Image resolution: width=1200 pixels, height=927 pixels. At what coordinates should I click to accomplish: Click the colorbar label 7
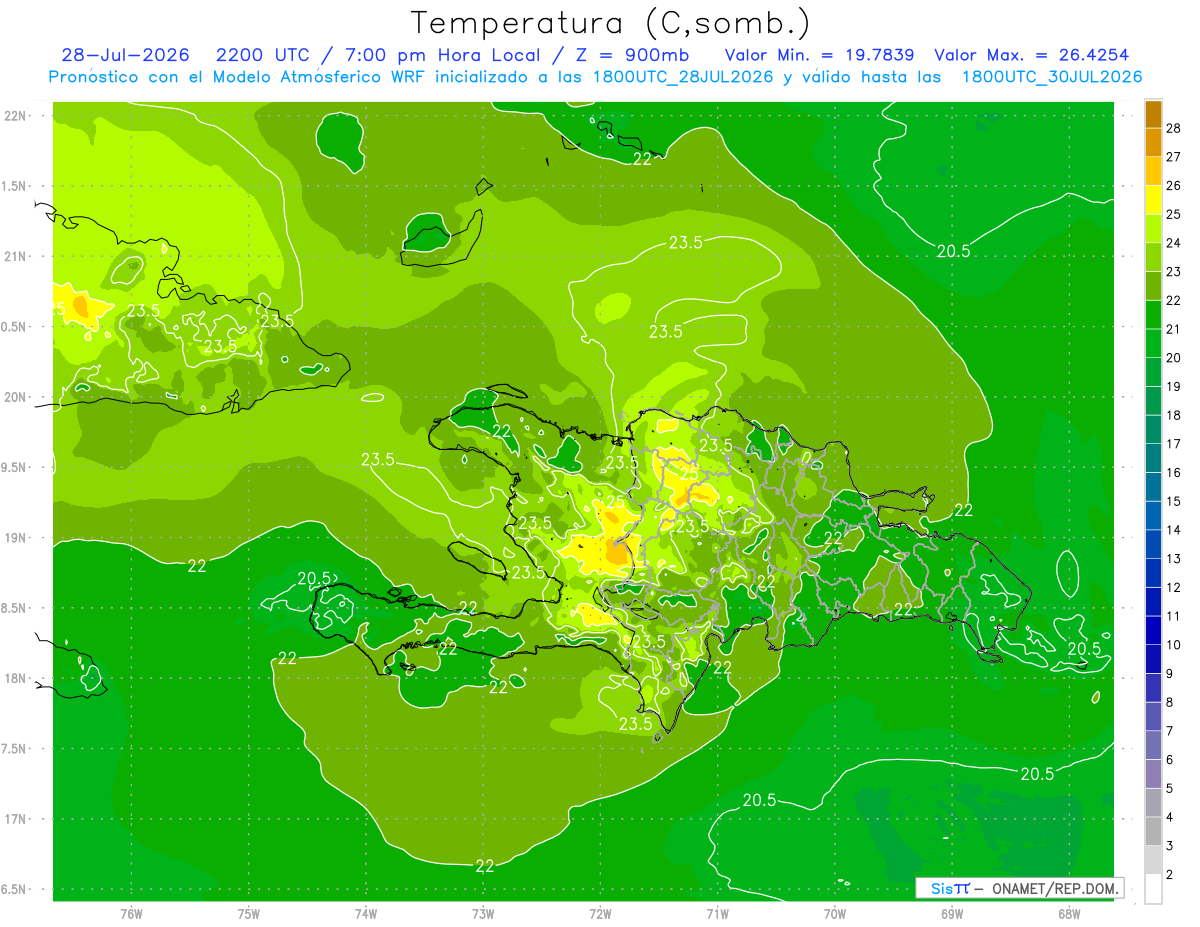tap(1170, 731)
